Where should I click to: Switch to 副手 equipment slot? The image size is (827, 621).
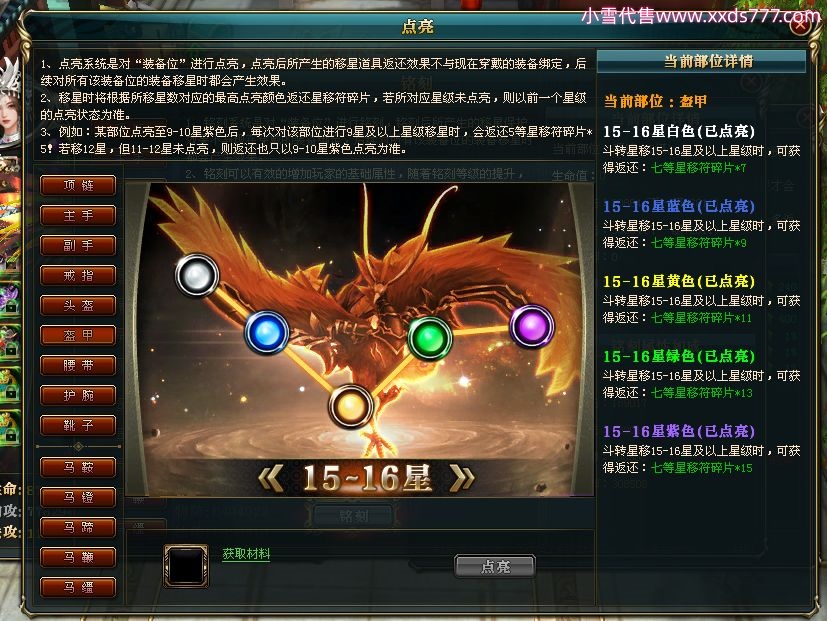coord(78,245)
